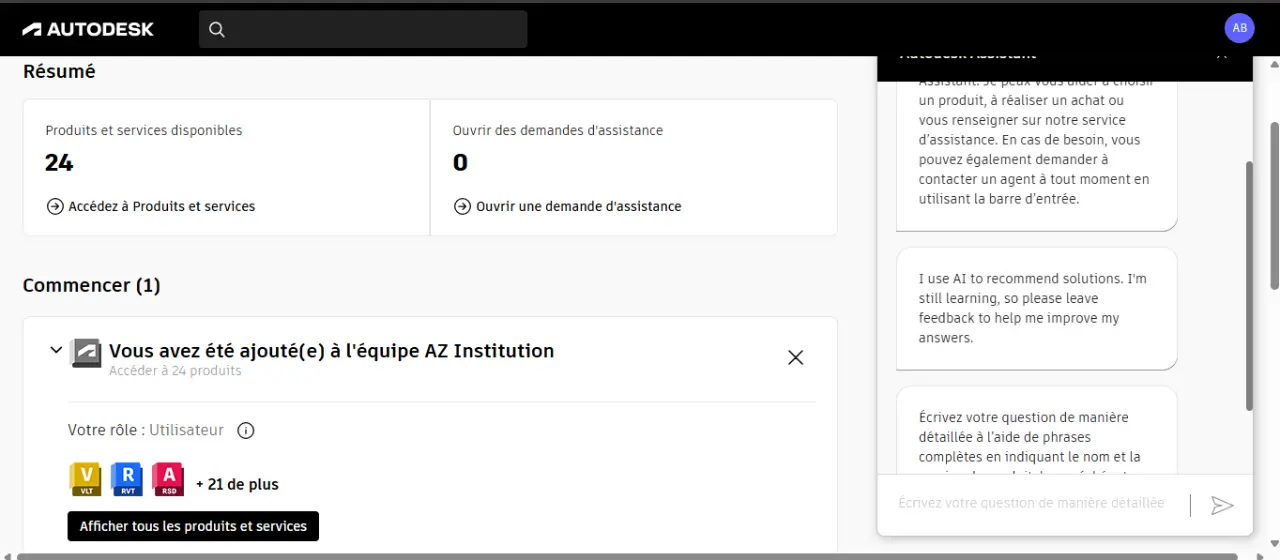Click the Revit RVT product icon
1280x560 pixels.
pyautogui.click(x=127, y=479)
